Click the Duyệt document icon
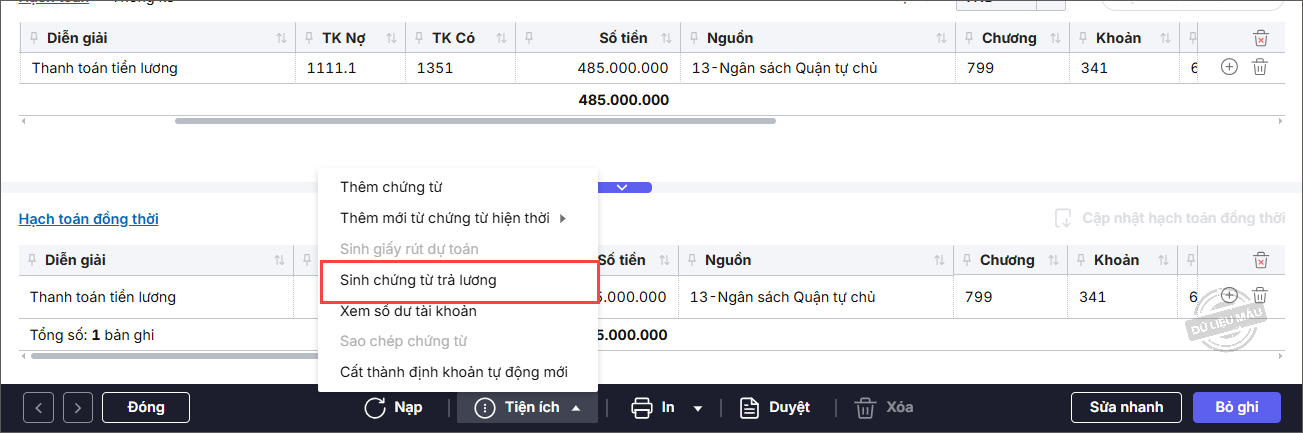 [x=750, y=407]
